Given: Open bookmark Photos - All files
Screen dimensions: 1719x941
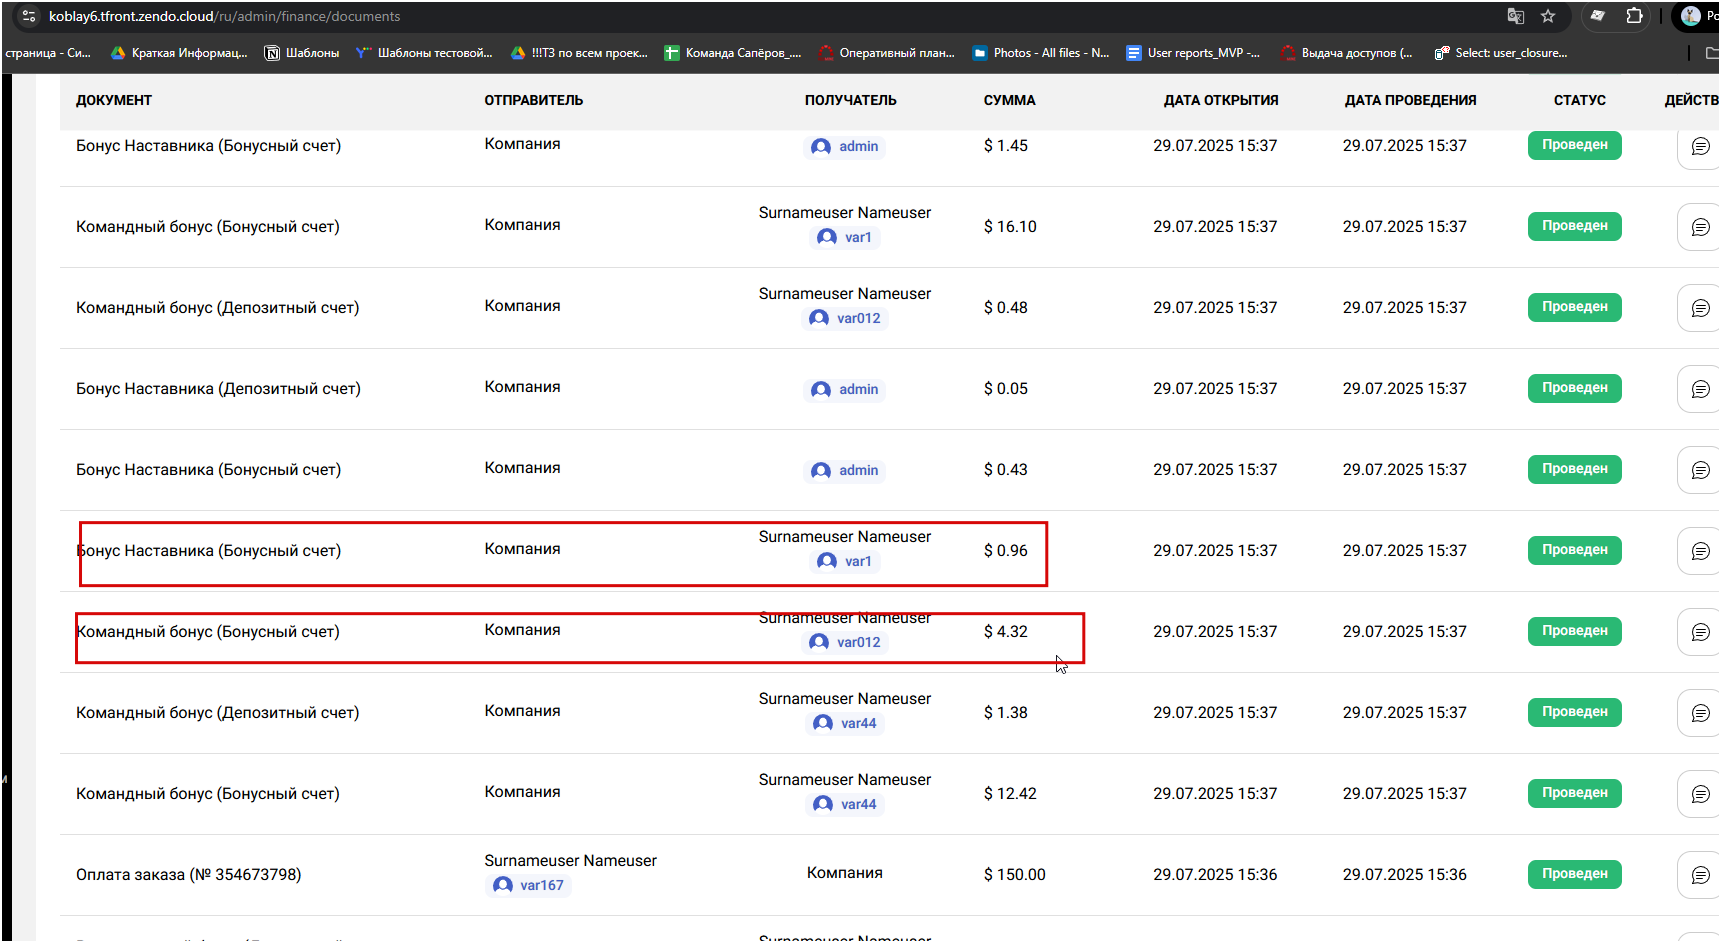Looking at the screenshot, I should [x=1041, y=53].
